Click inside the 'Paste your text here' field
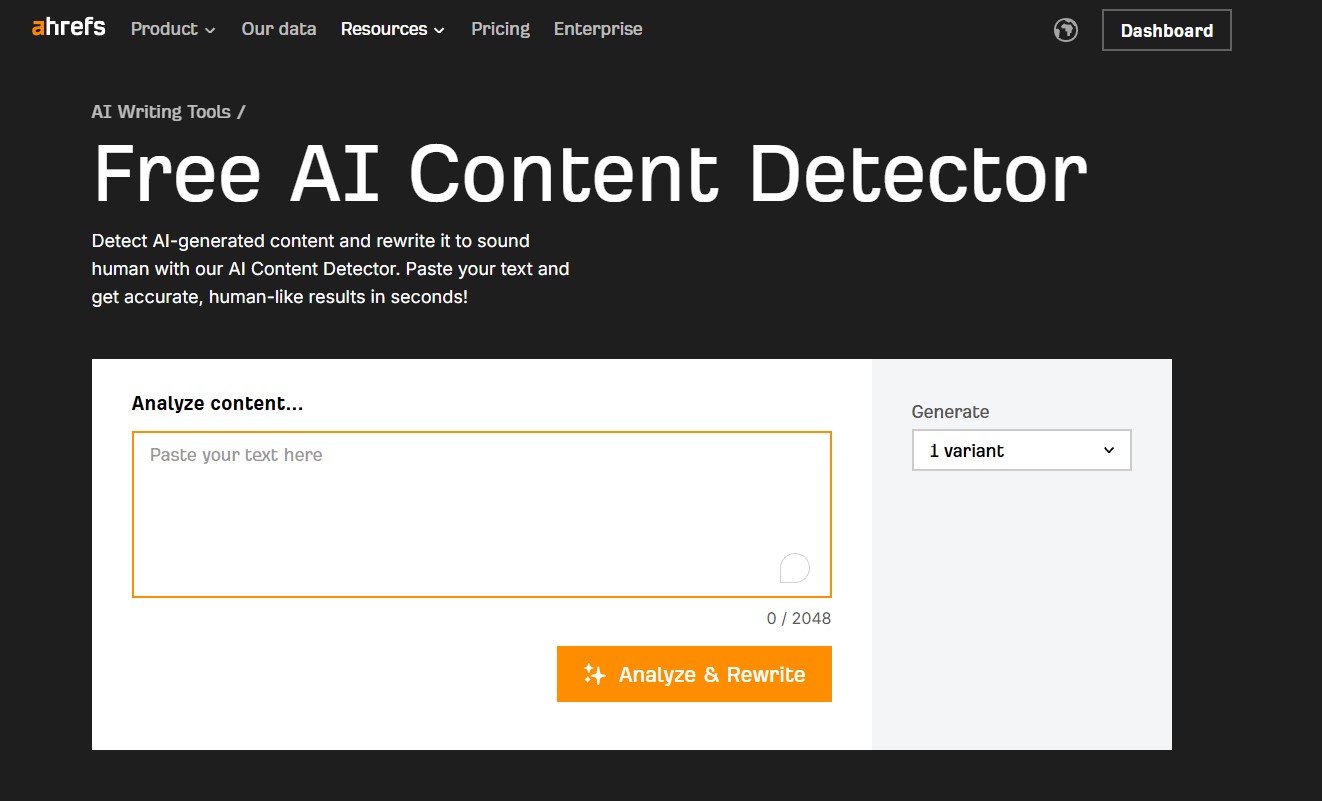The width and height of the screenshot is (1322, 801). point(480,510)
